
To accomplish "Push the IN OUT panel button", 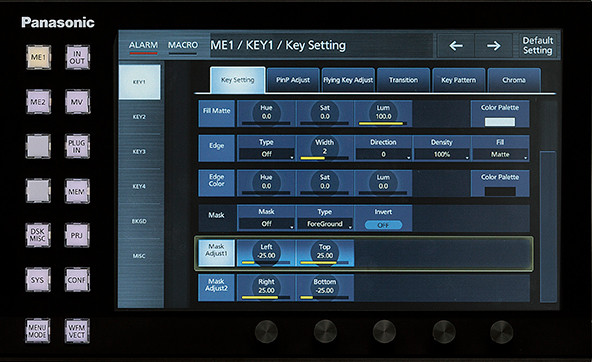I will click(77, 57).
